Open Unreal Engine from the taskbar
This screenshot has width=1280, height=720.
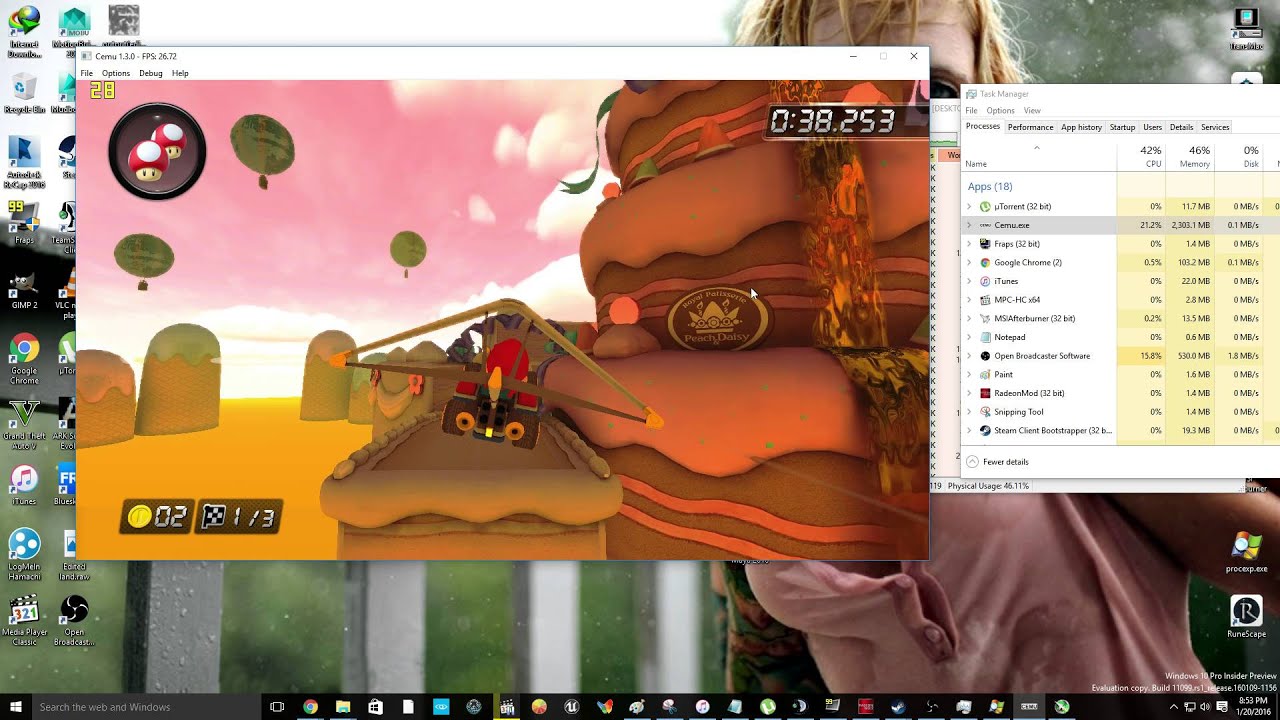571,706
